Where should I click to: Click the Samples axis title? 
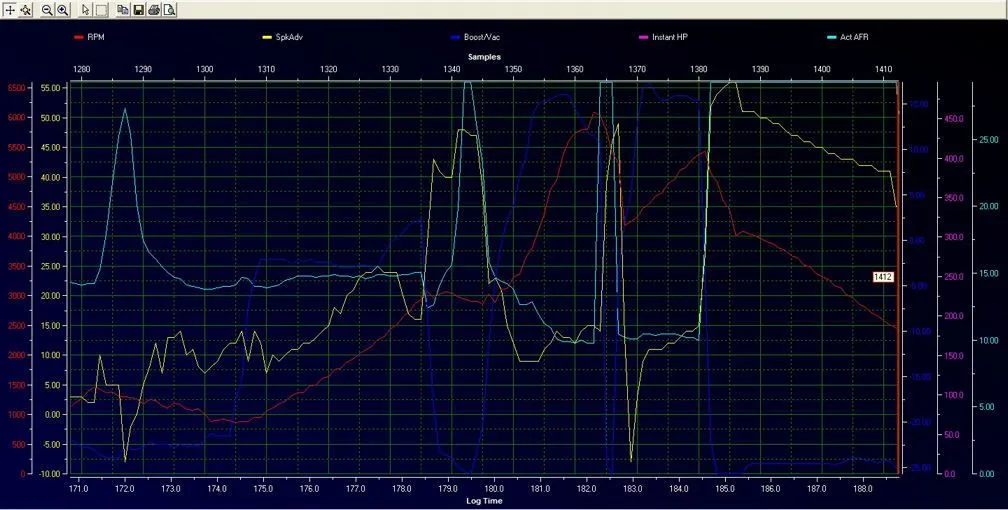point(485,56)
